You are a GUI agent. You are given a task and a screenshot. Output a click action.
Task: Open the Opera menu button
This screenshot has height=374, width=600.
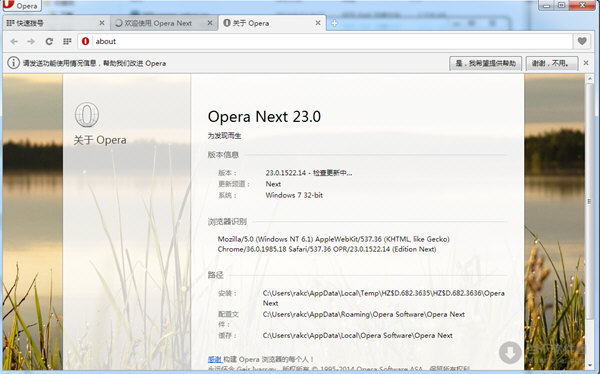[x=21, y=5]
